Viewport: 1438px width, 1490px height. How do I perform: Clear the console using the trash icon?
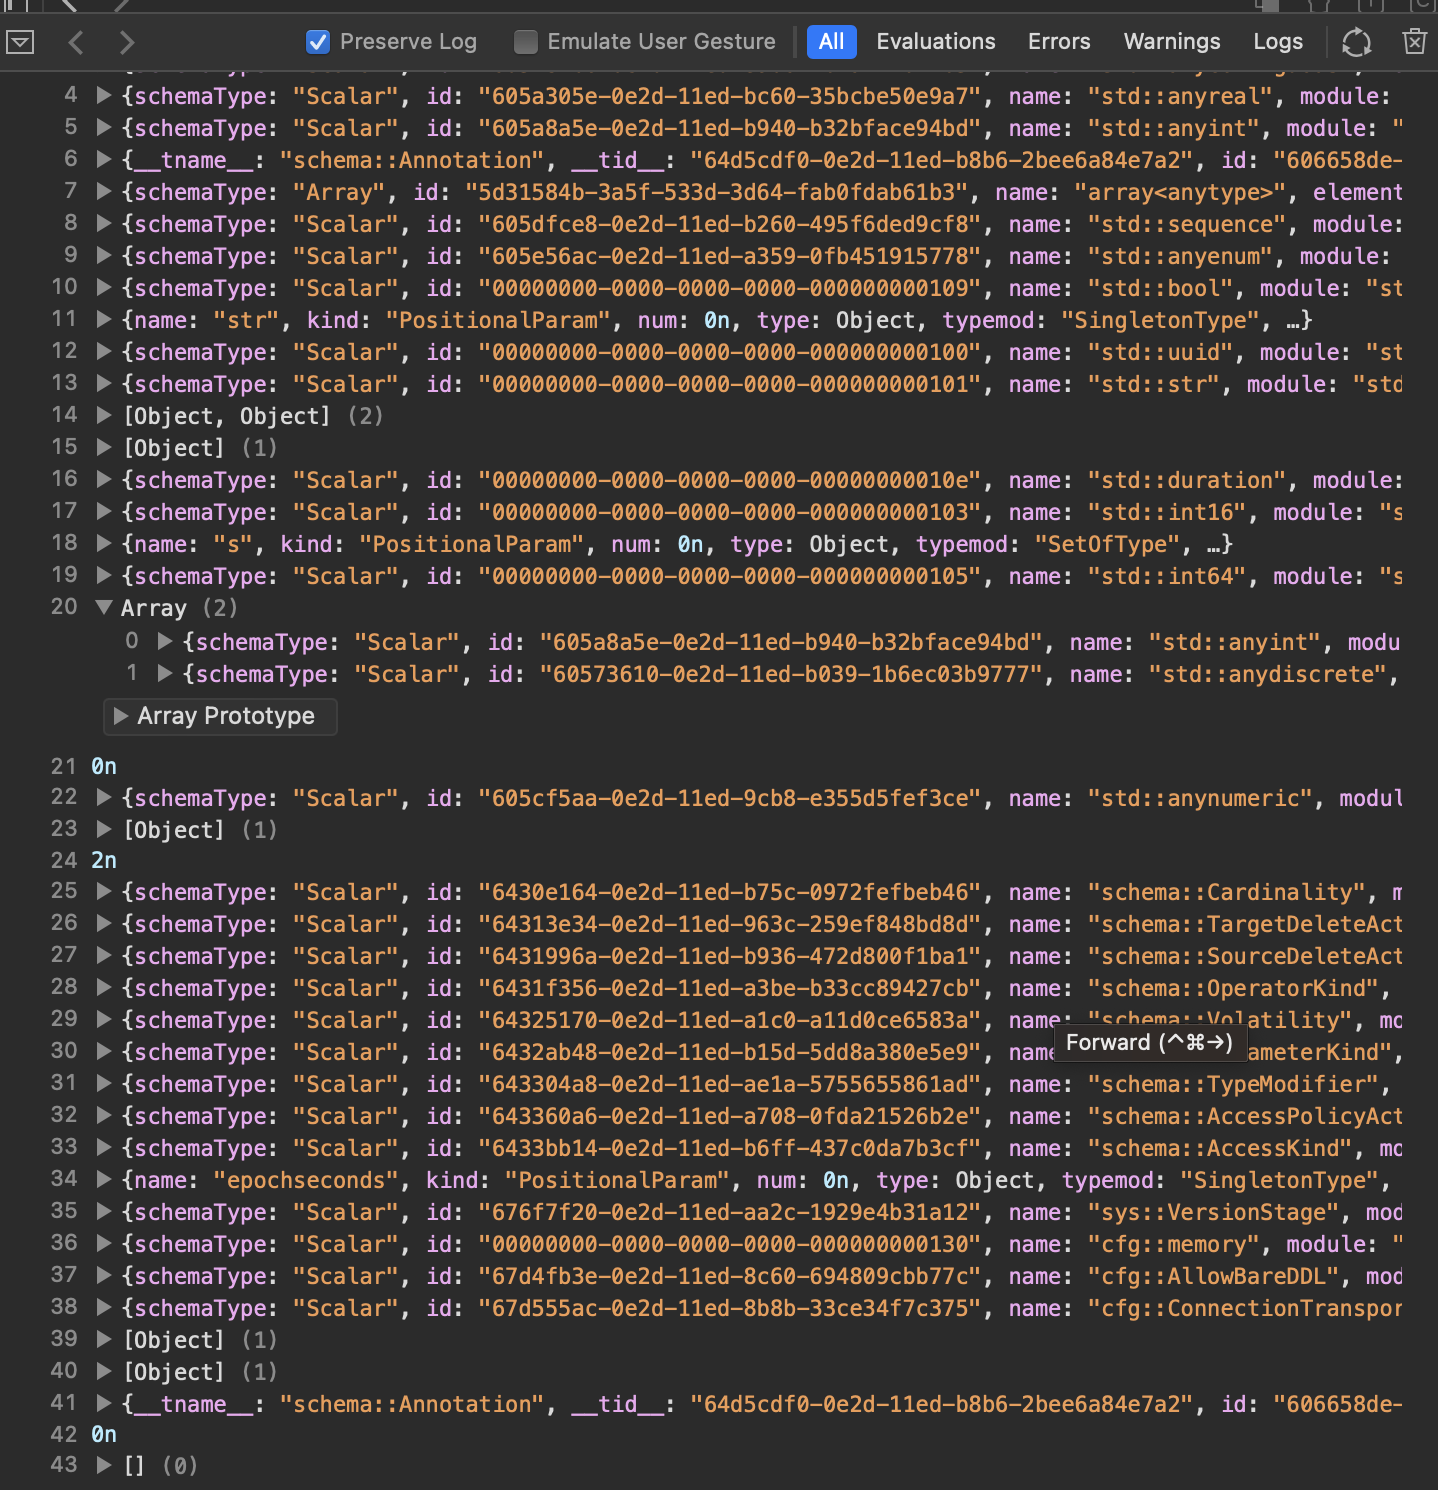tap(1413, 42)
